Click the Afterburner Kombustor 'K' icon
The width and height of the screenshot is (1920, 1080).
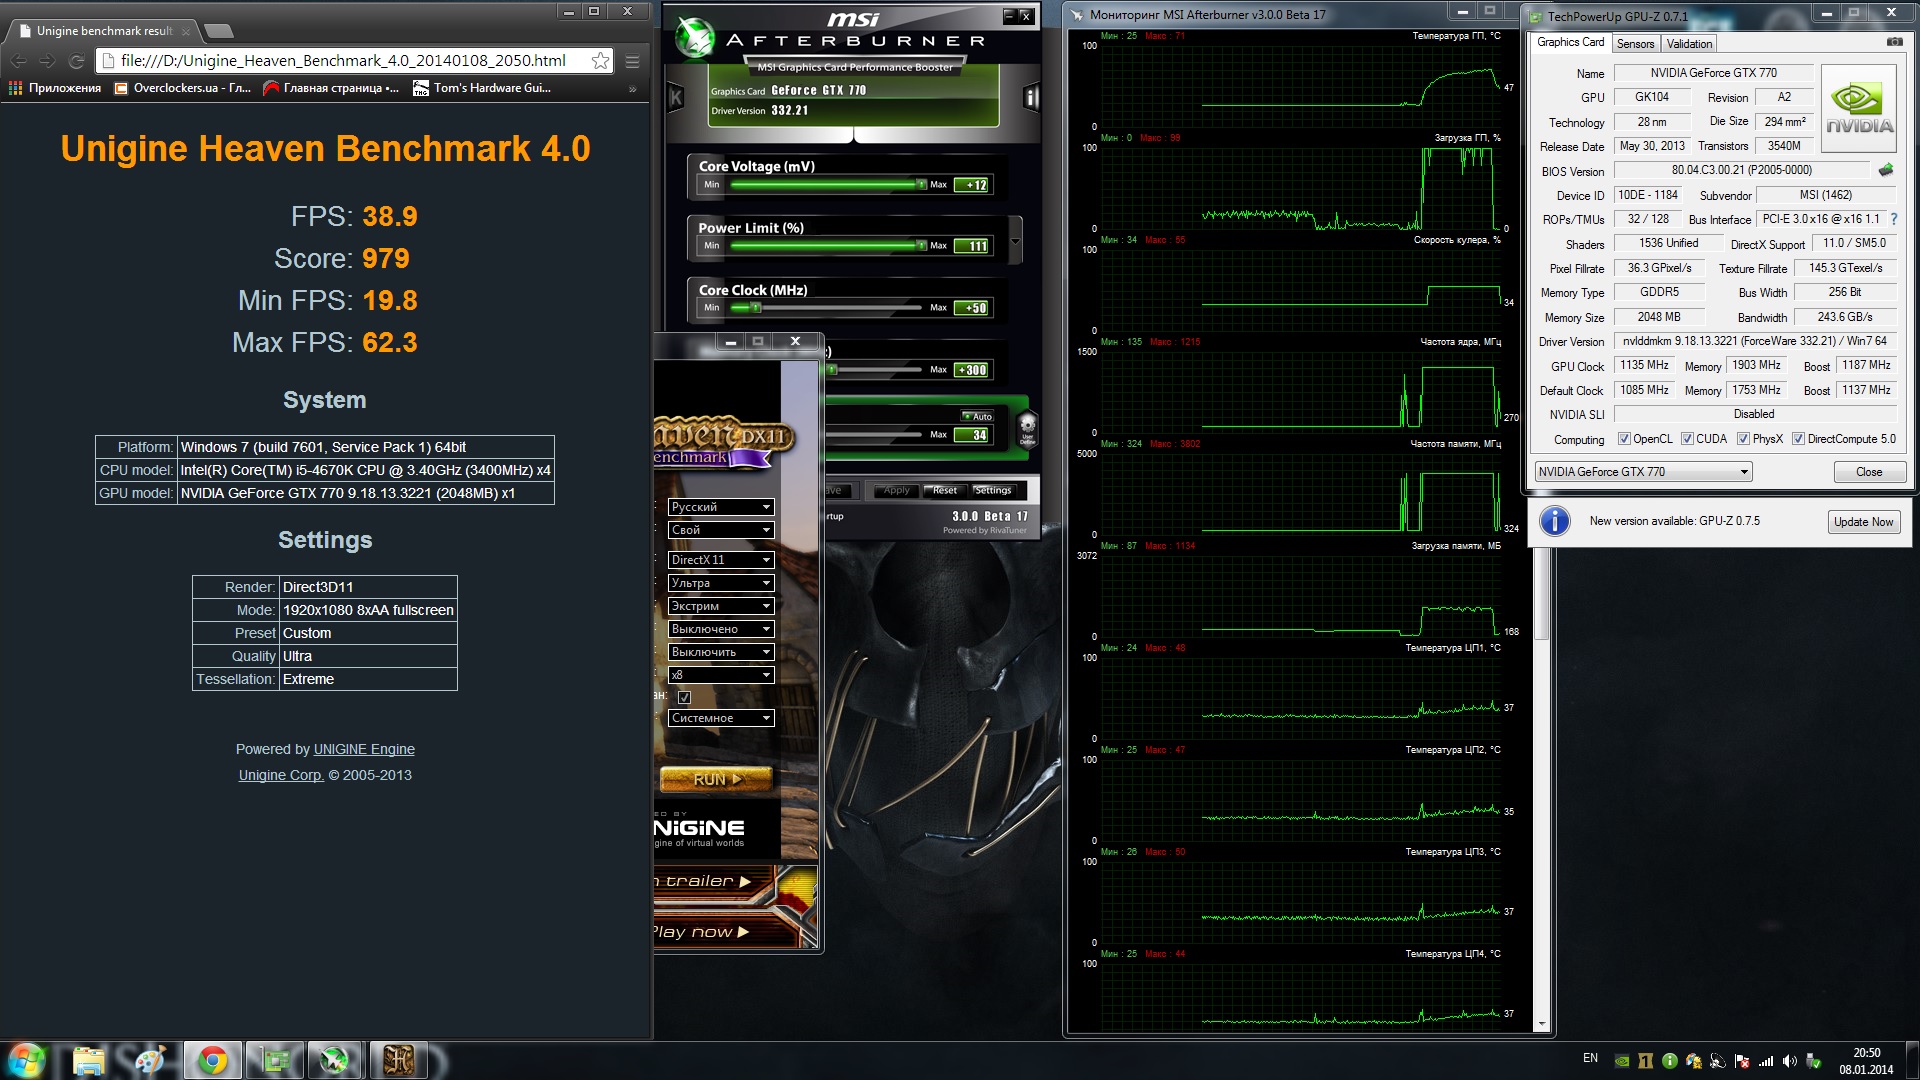point(675,98)
